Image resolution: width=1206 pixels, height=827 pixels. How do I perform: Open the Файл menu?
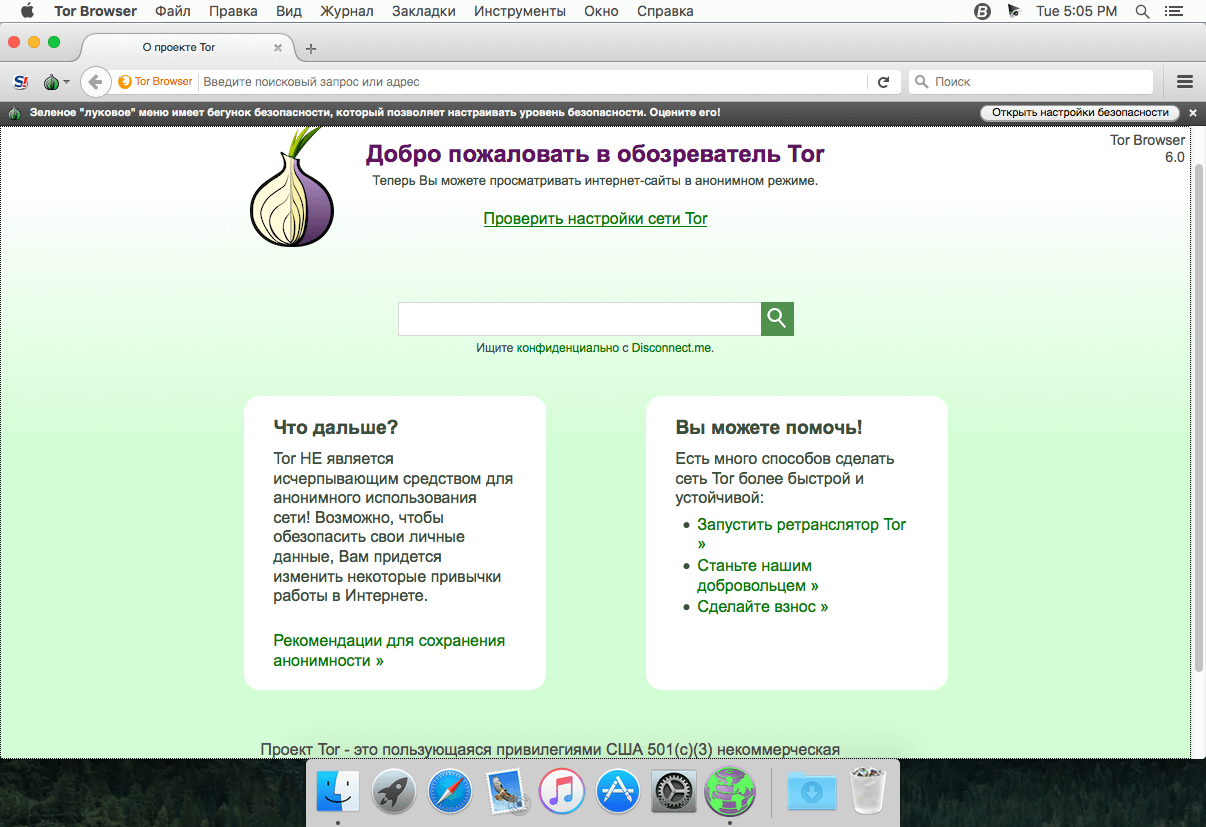172,11
